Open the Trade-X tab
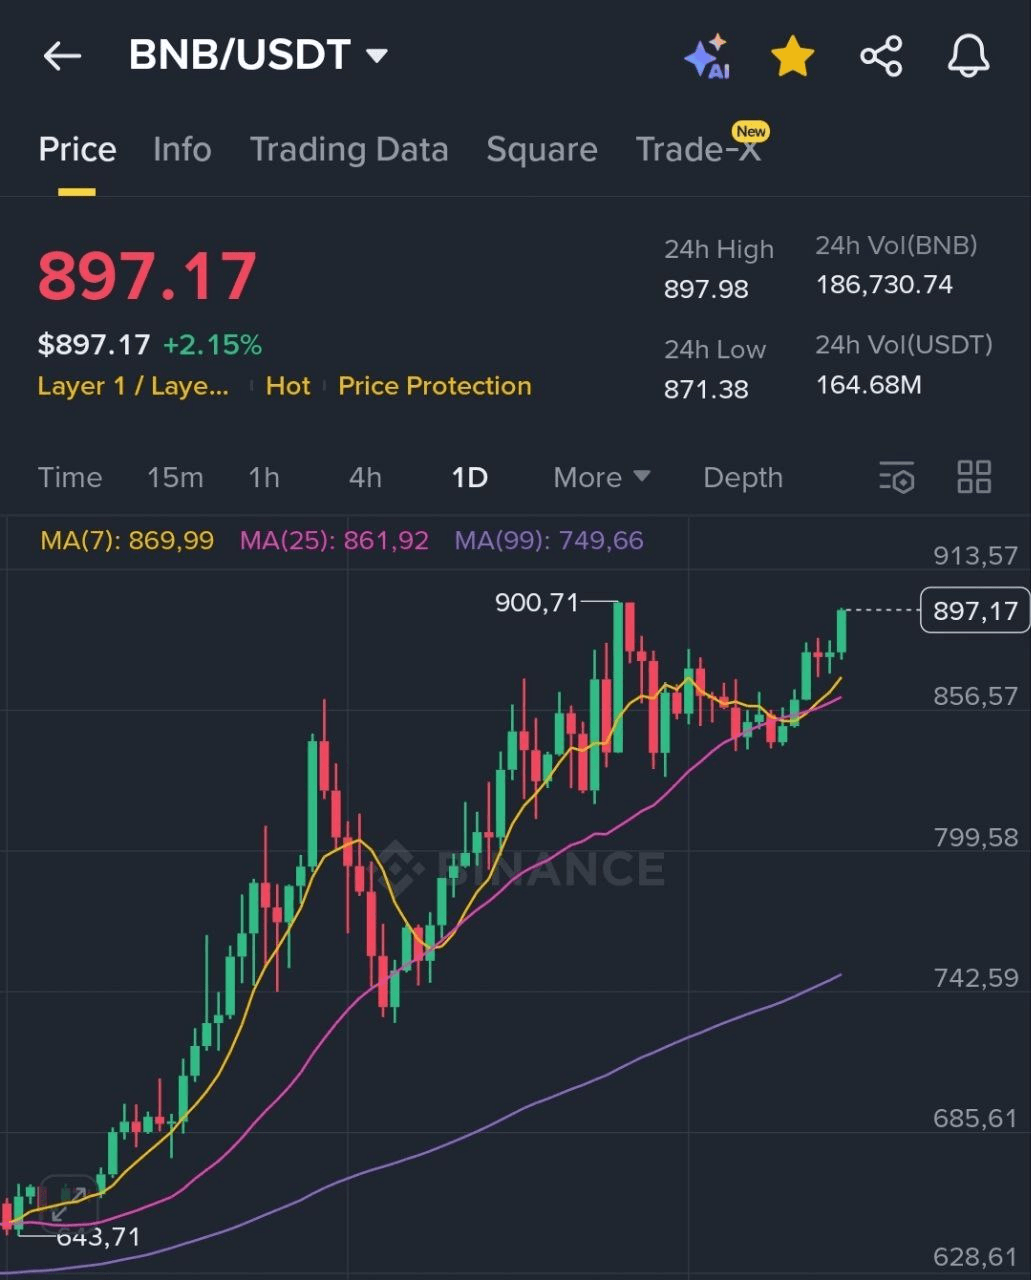 tap(698, 150)
